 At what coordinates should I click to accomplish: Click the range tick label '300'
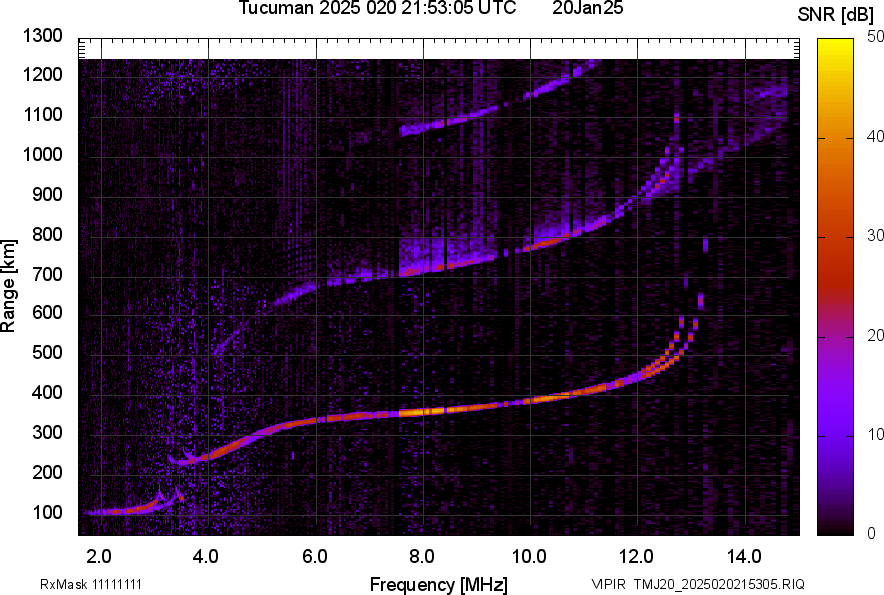click(x=47, y=432)
